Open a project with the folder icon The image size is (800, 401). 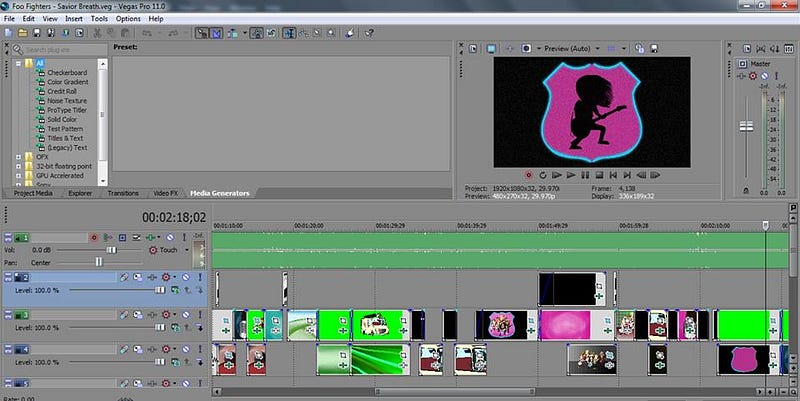(22, 33)
